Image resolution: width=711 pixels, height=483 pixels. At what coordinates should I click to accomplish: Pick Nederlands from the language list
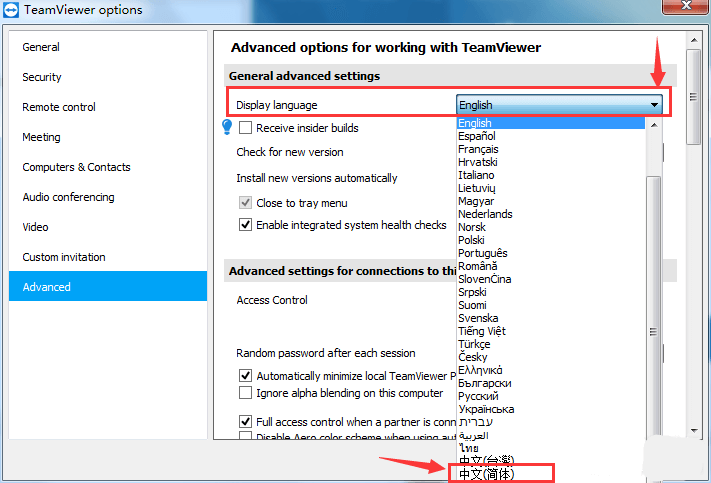[550, 214]
